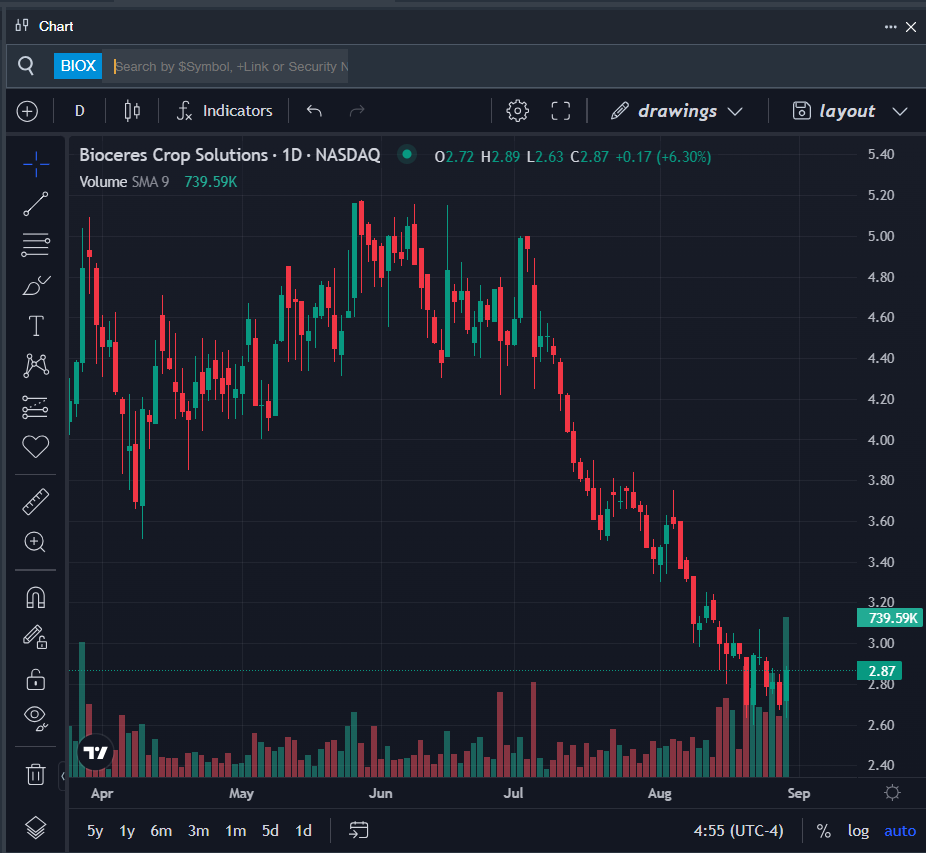
Task: Set the range to 3m
Action: 198,831
